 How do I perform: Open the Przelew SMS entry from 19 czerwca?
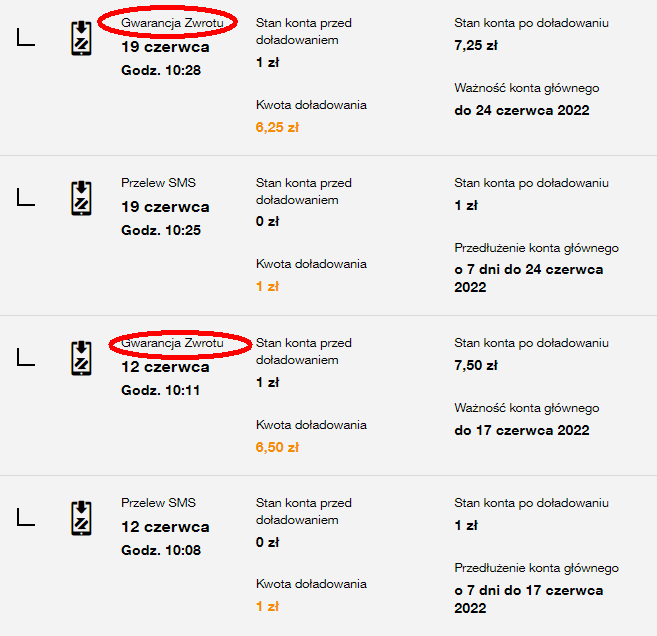[158, 183]
